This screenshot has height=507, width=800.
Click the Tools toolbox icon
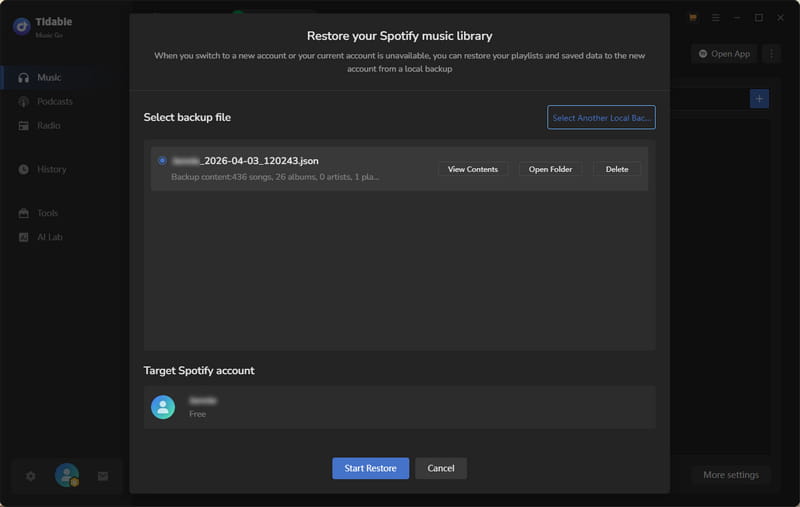(x=23, y=213)
